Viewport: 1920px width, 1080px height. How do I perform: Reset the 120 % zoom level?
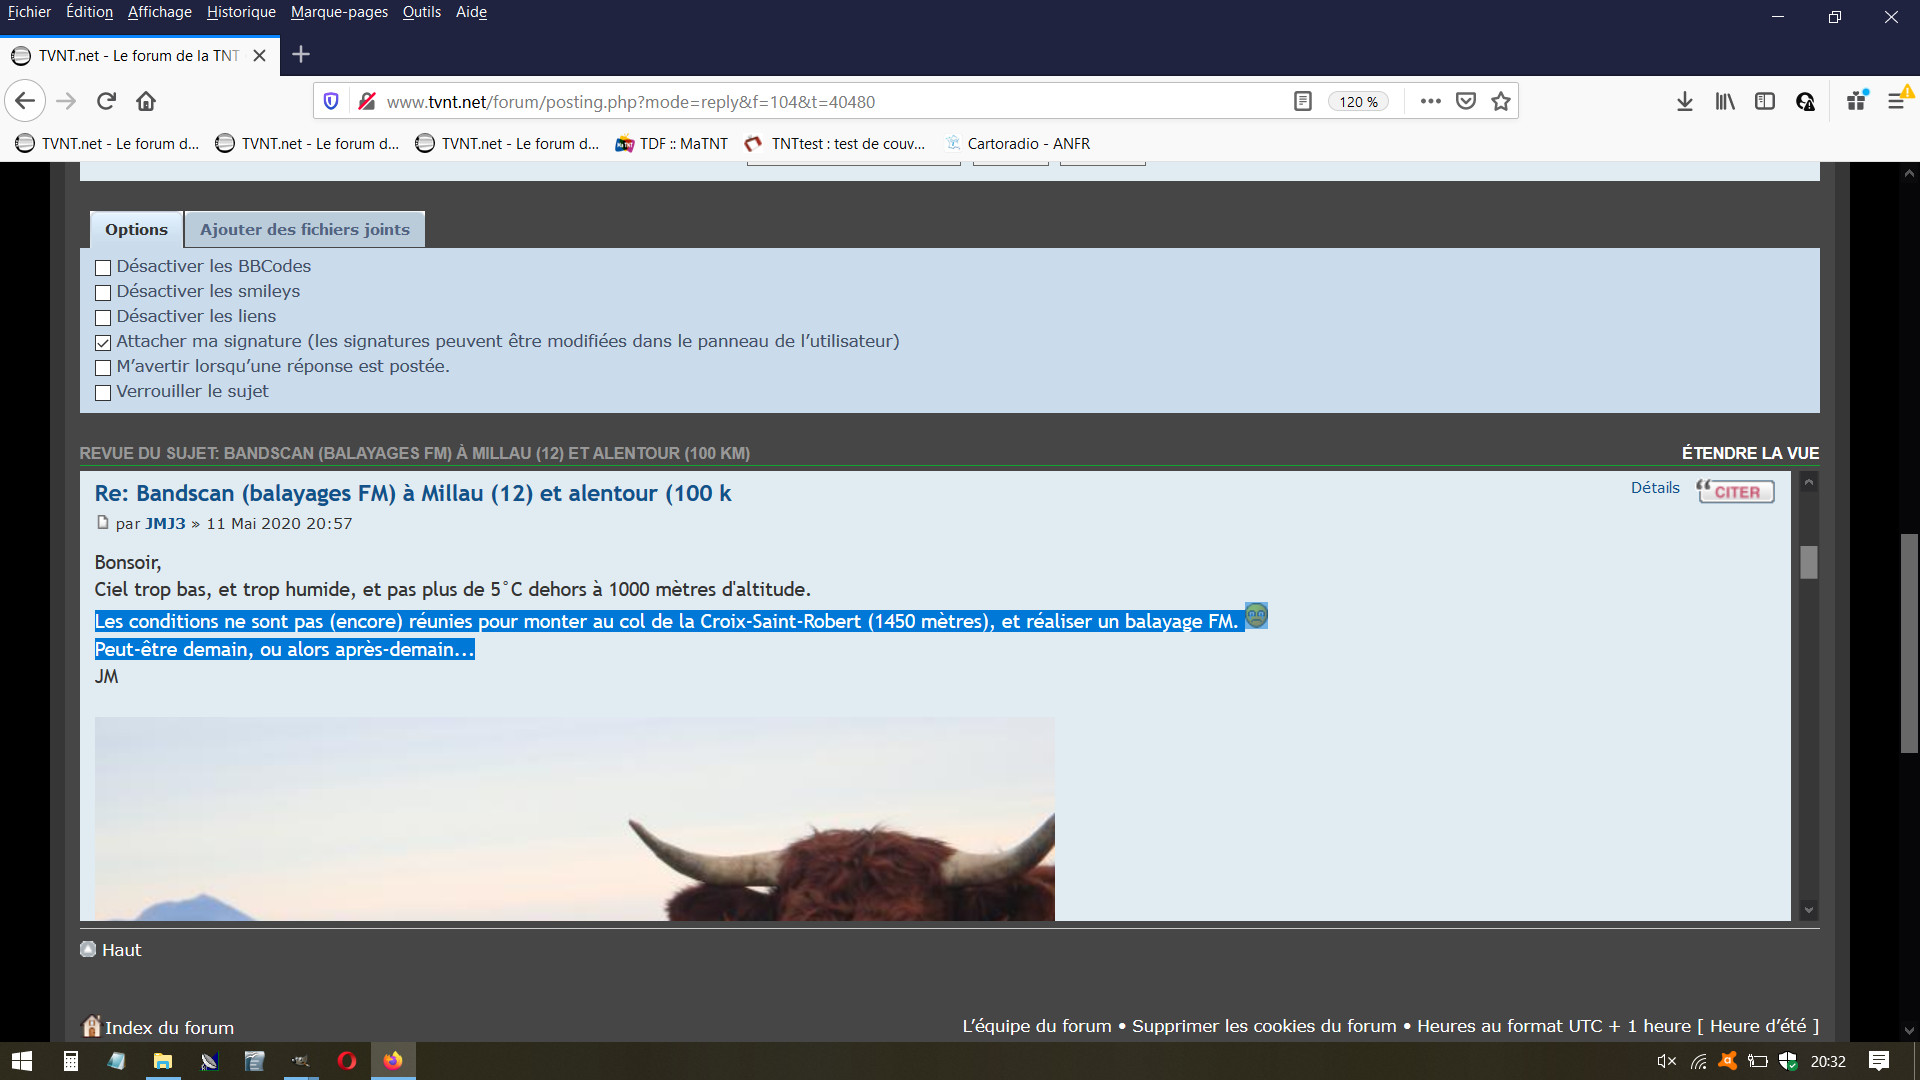click(x=1358, y=101)
